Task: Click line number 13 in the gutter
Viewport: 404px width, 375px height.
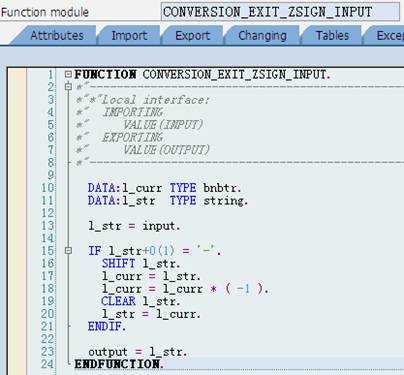Action: coord(47,226)
